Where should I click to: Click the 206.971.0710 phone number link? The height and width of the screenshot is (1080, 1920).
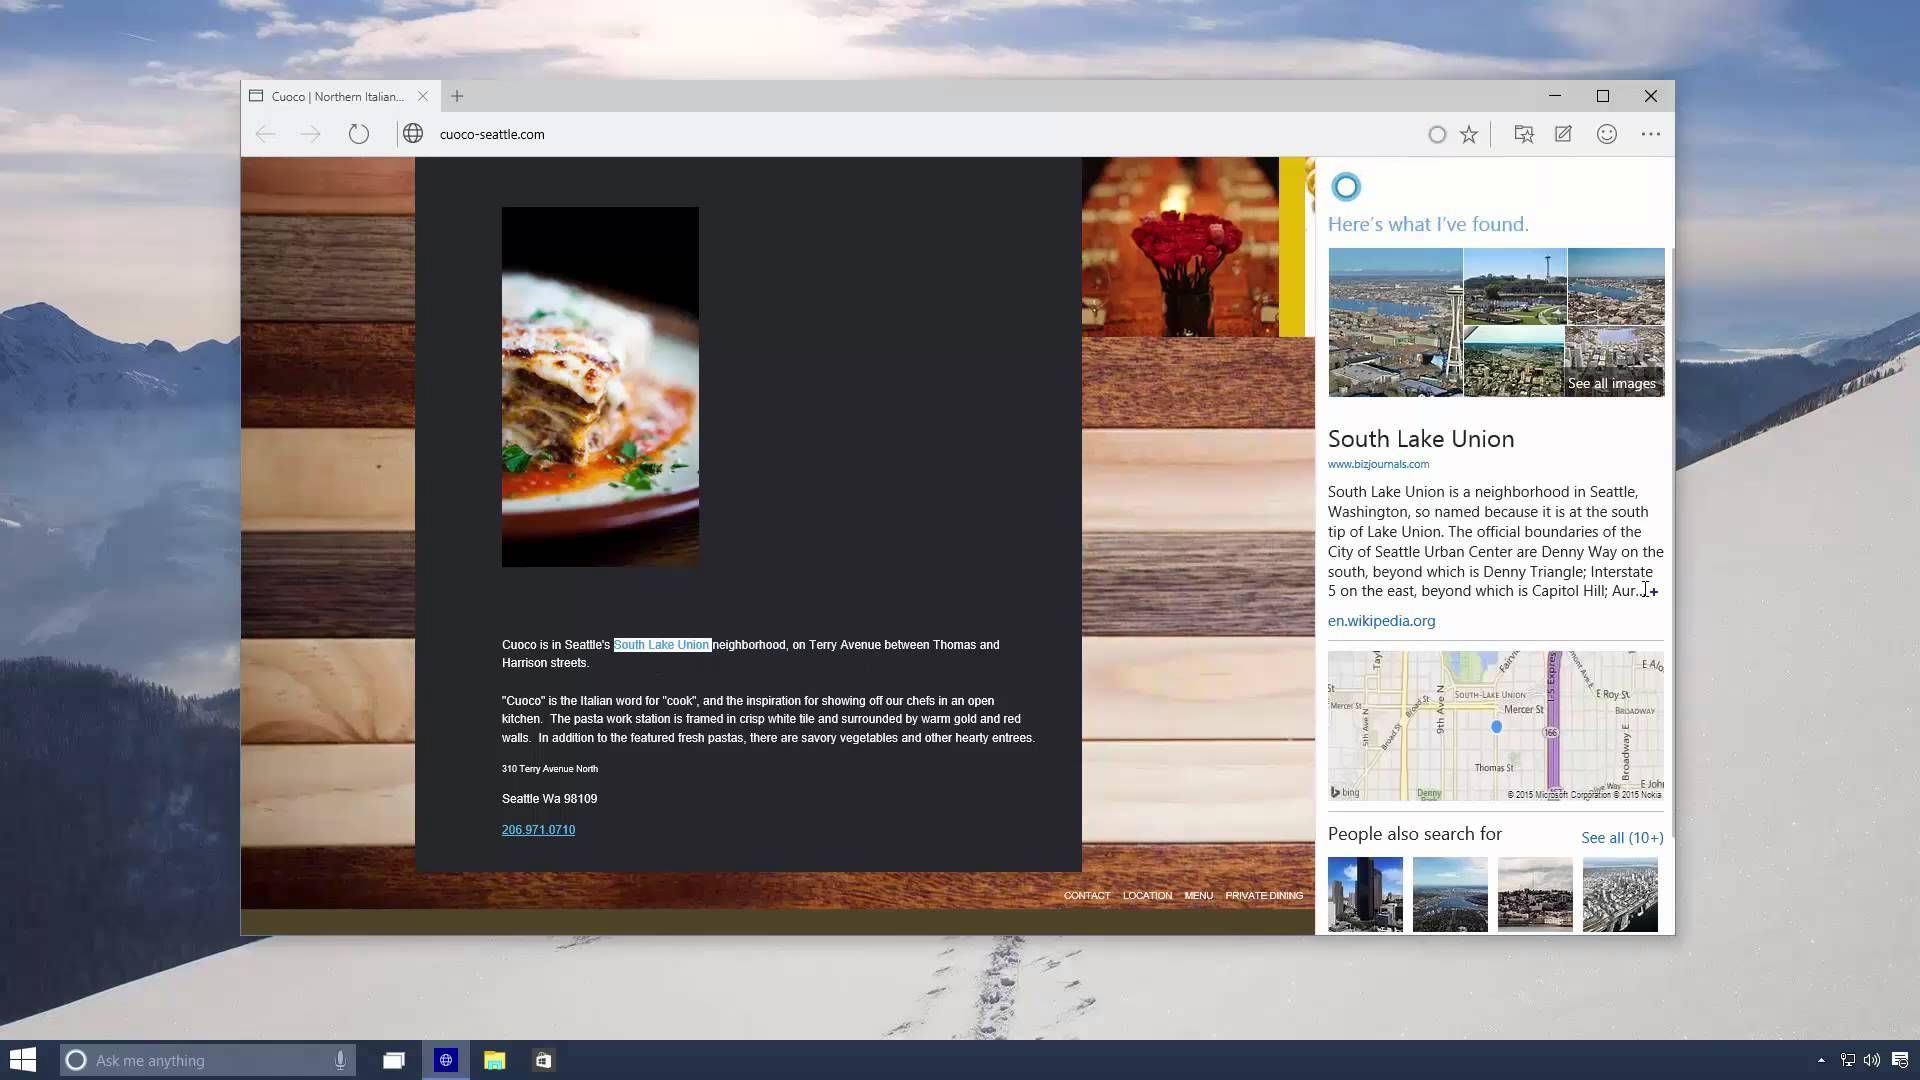tap(538, 830)
